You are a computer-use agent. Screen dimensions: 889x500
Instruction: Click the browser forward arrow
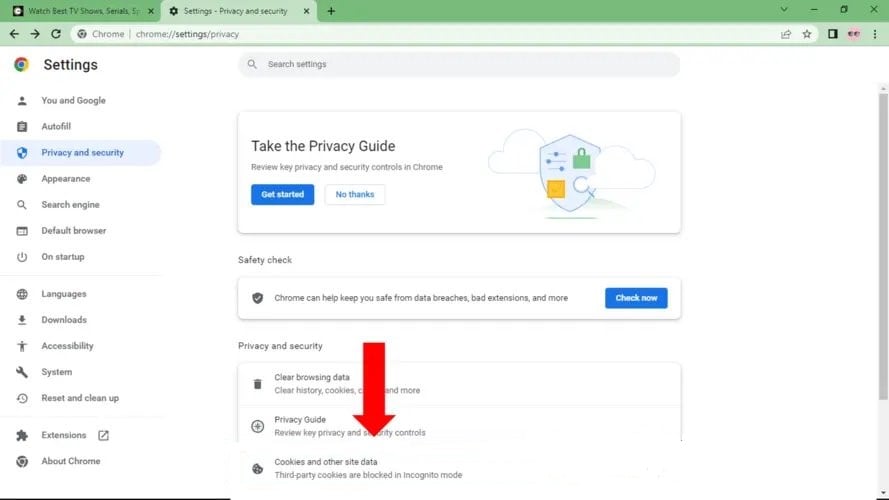pos(35,34)
